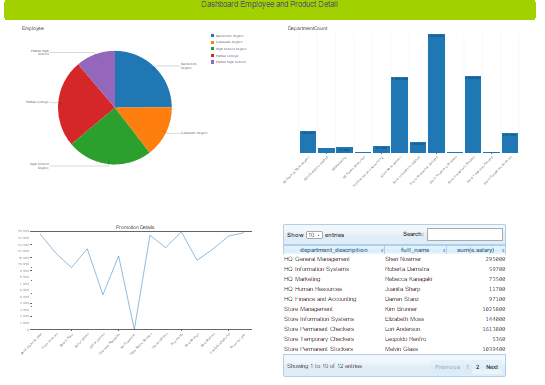Click the salary value 1613800

coord(494,329)
